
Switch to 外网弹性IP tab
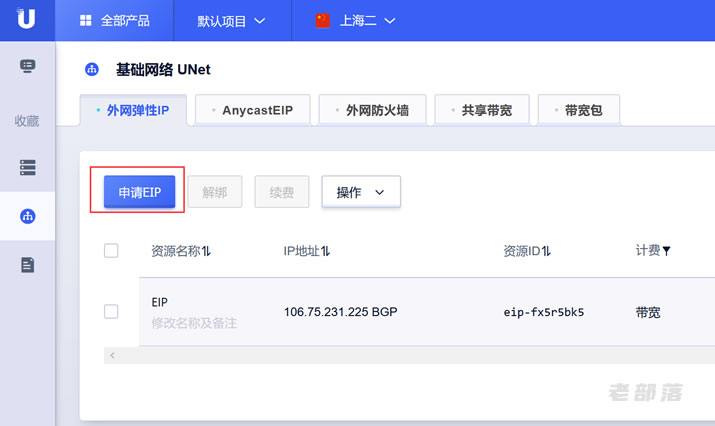pos(133,110)
